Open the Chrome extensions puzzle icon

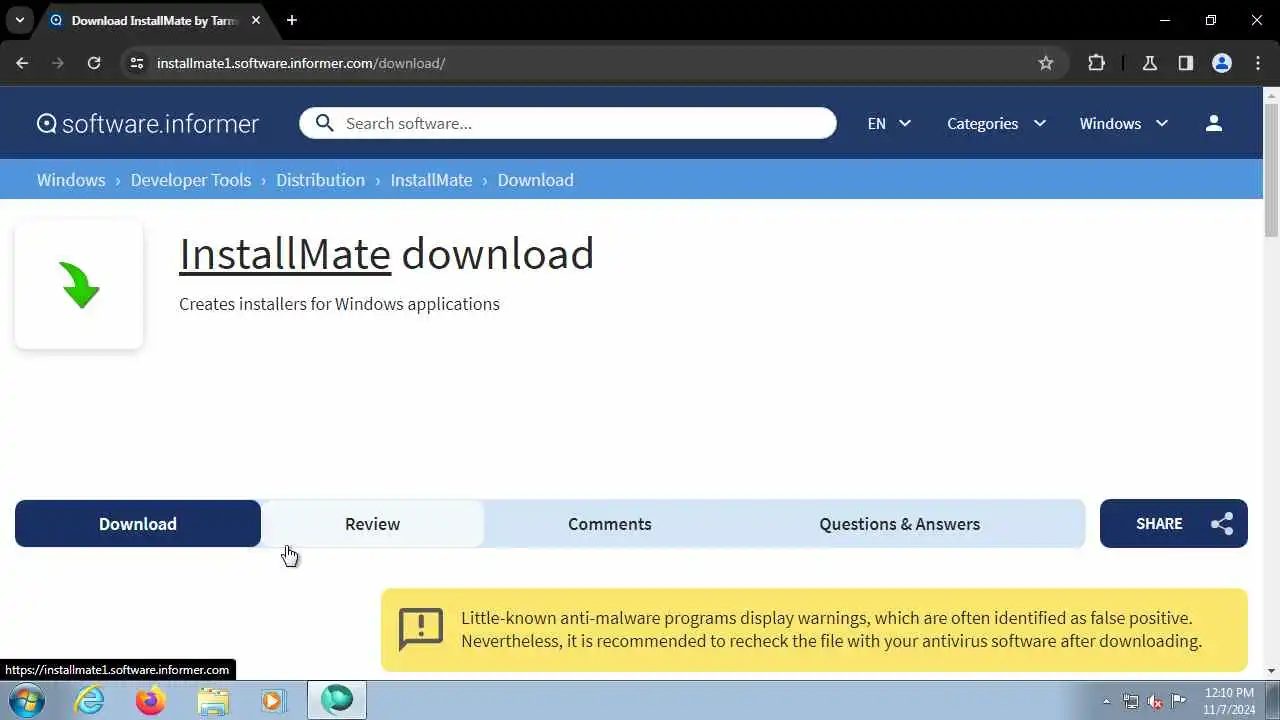pos(1097,63)
